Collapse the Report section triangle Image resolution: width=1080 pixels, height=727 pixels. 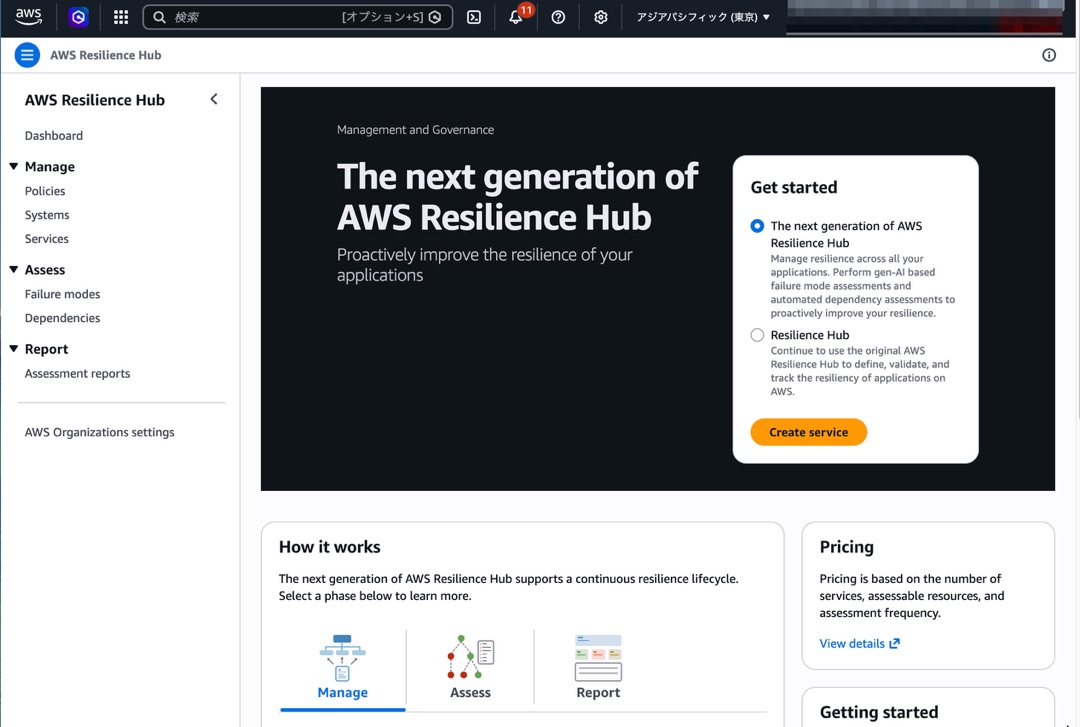pyautogui.click(x=14, y=349)
